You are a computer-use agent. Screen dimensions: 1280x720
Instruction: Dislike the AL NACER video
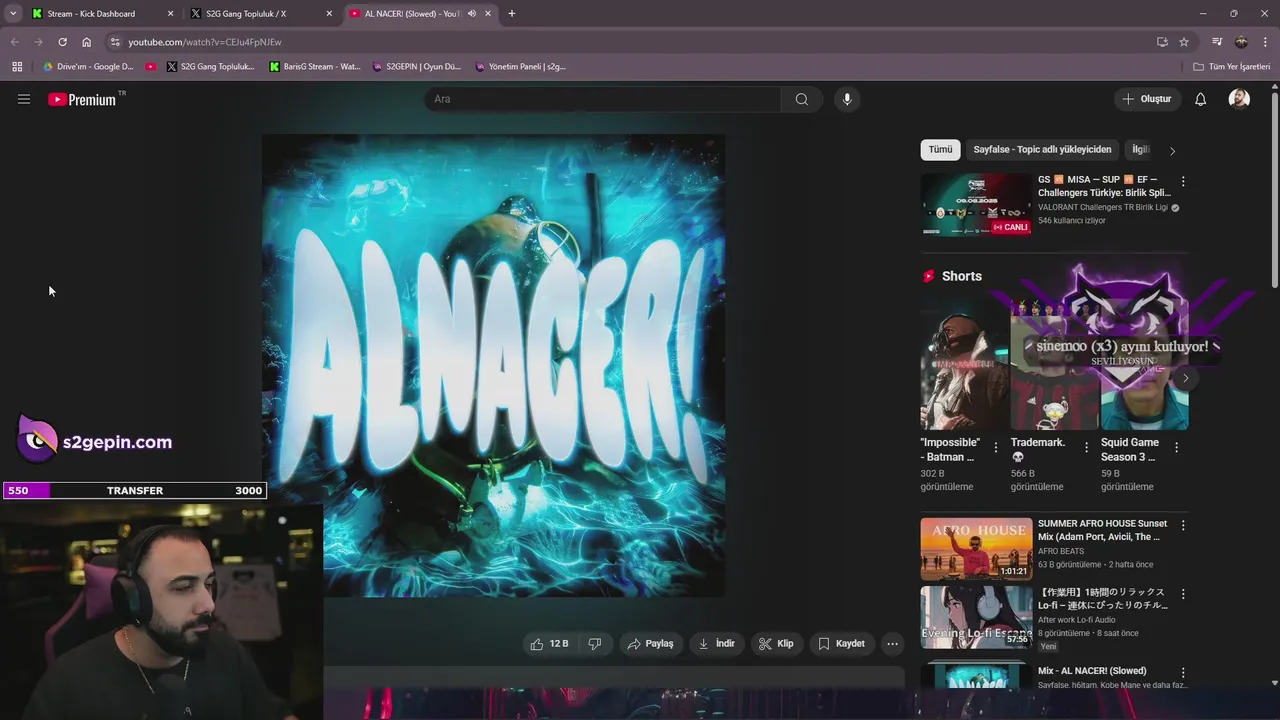(595, 644)
